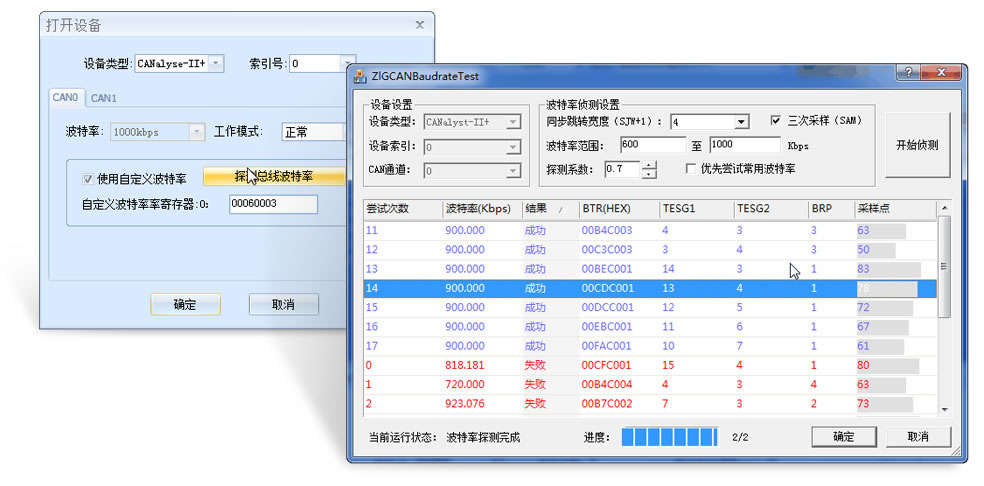Screen dimensions: 984x486
Task: Decrease 探测系数 with down stepper arrow
Action: (650, 173)
